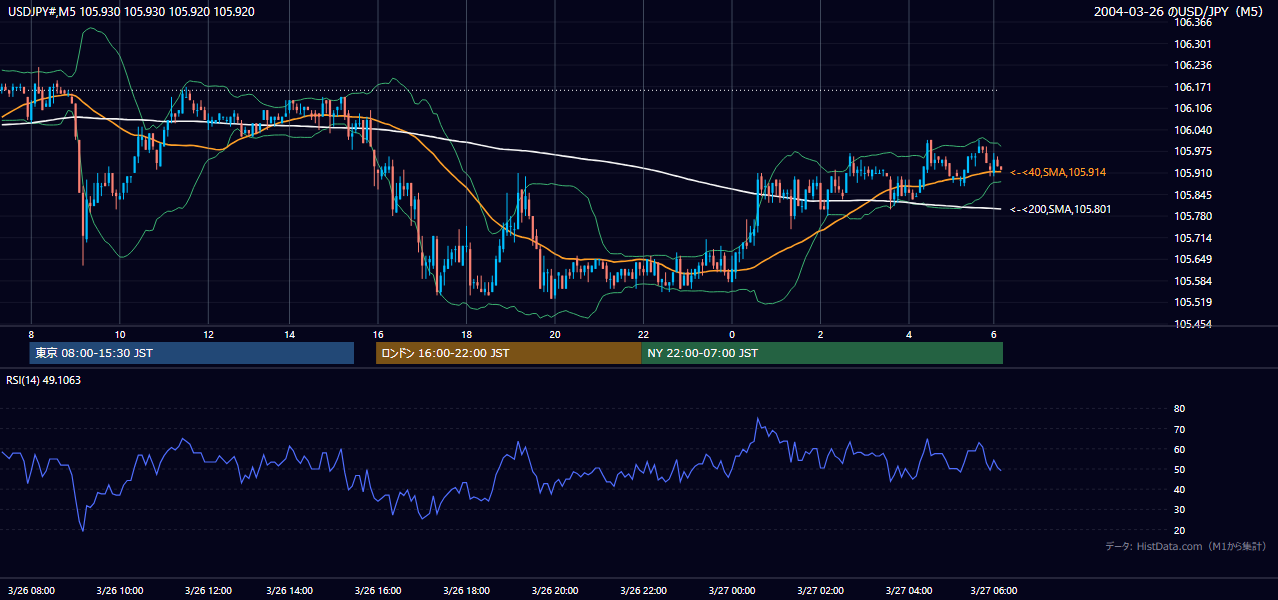Click the 3/27 04:00 date label
The width and height of the screenshot is (1278, 600).
pyautogui.click(x=908, y=590)
